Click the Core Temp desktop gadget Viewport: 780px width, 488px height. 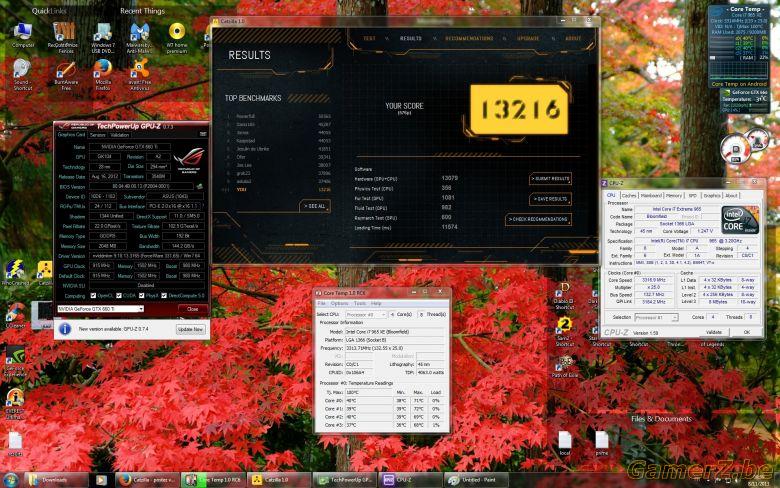[739, 46]
